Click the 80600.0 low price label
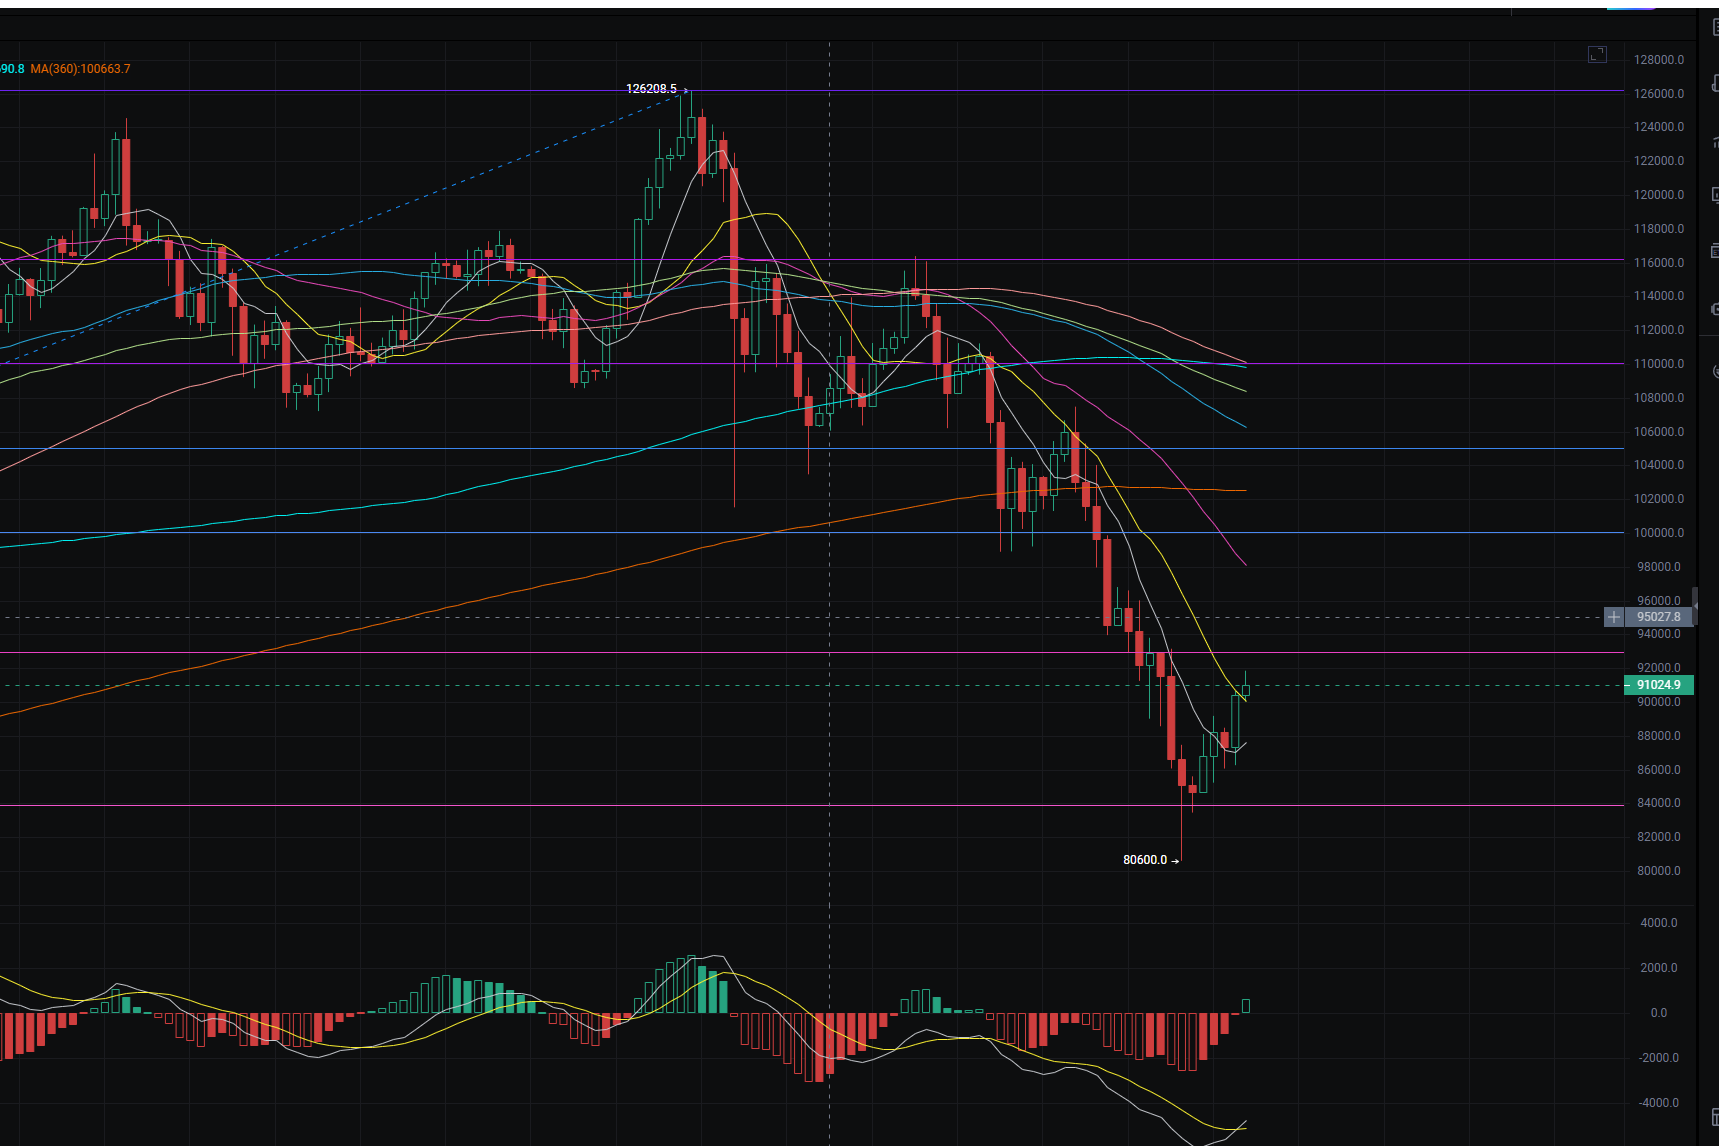 (x=1145, y=860)
